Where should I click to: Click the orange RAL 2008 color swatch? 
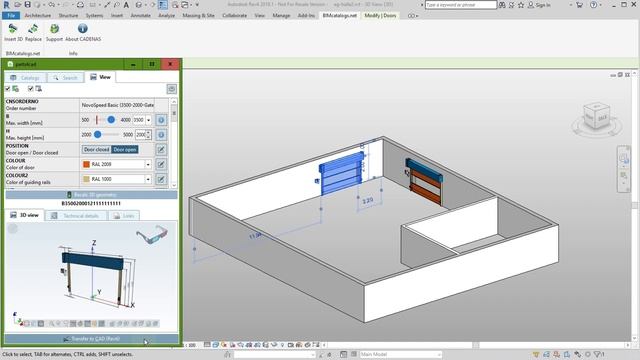[x=86, y=164]
